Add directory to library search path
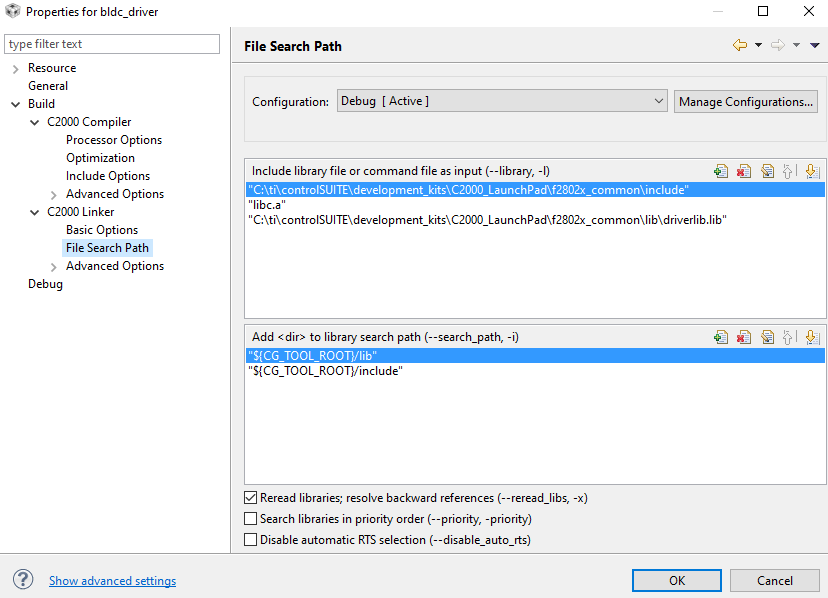This screenshot has width=828, height=598. 721,337
